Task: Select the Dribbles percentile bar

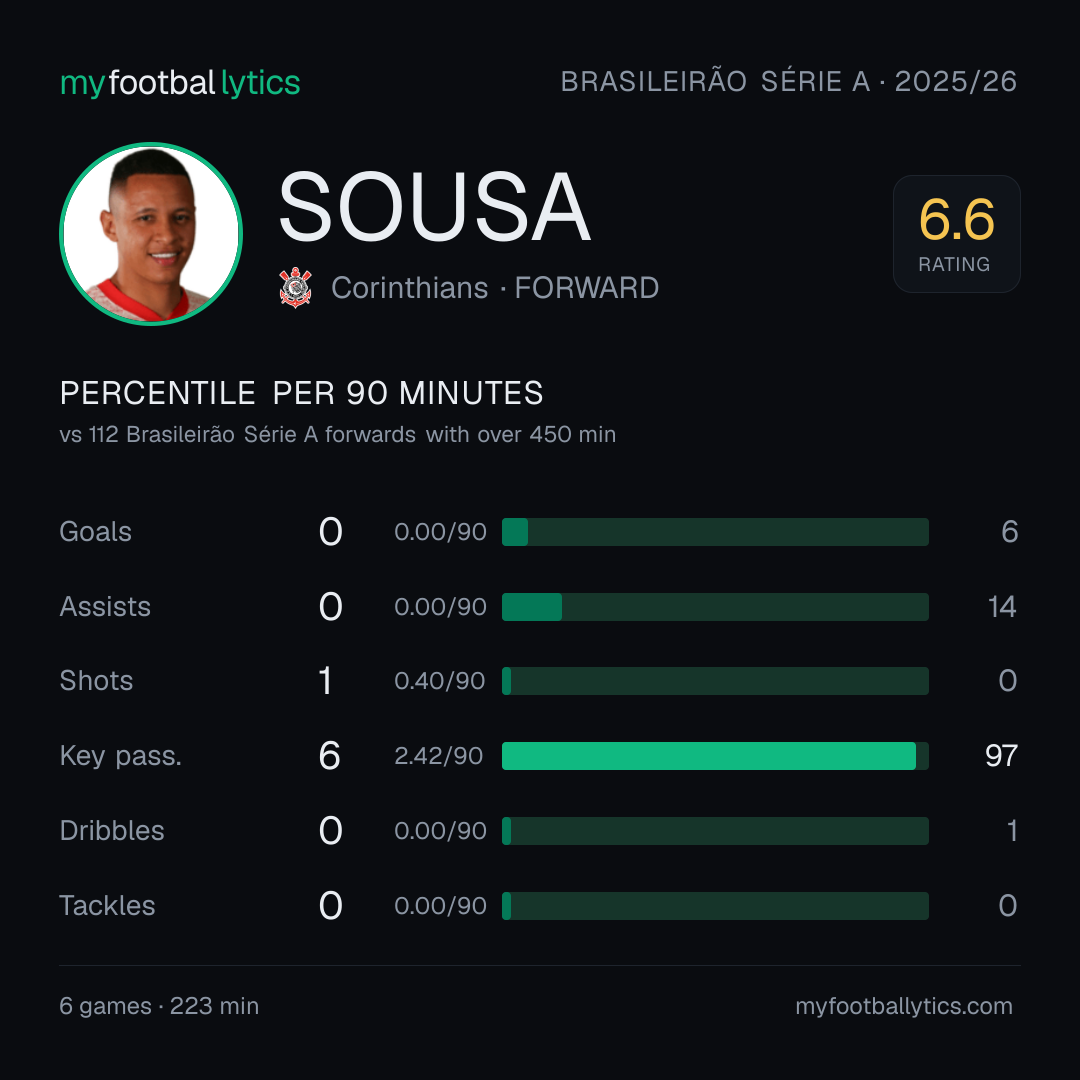Action: pos(715,831)
